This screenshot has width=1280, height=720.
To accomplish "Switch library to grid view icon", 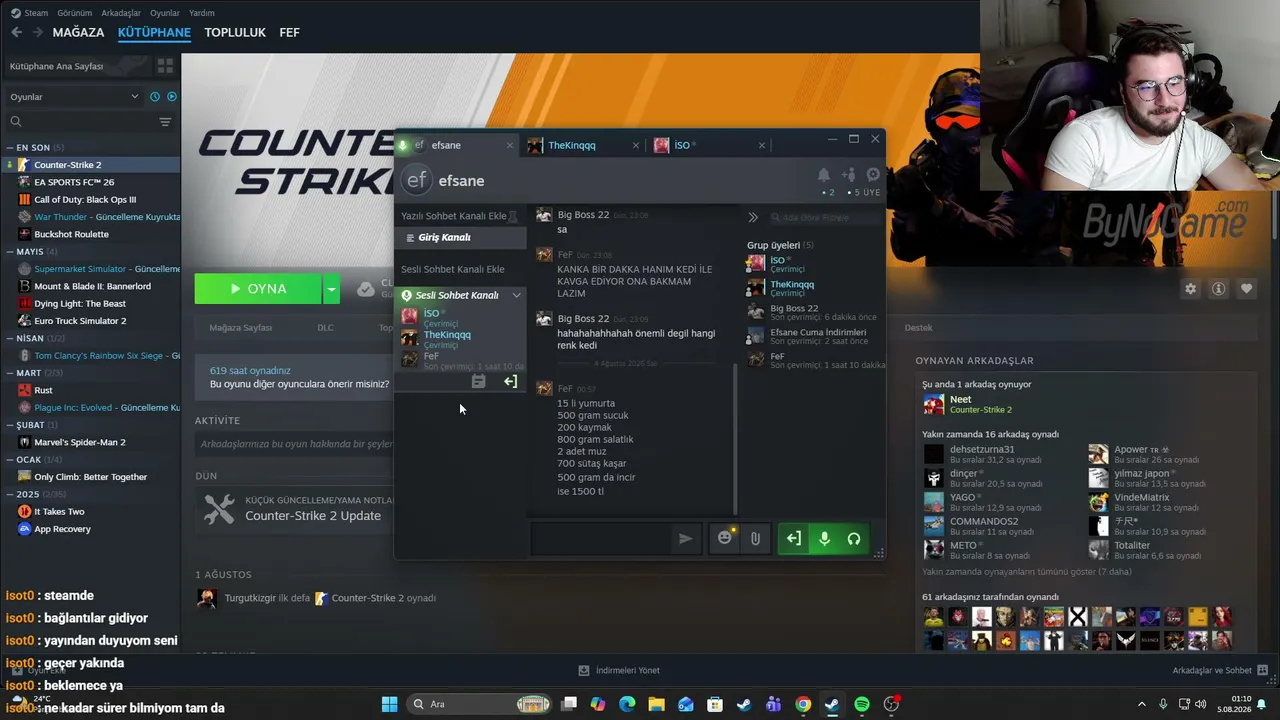I will [x=165, y=66].
